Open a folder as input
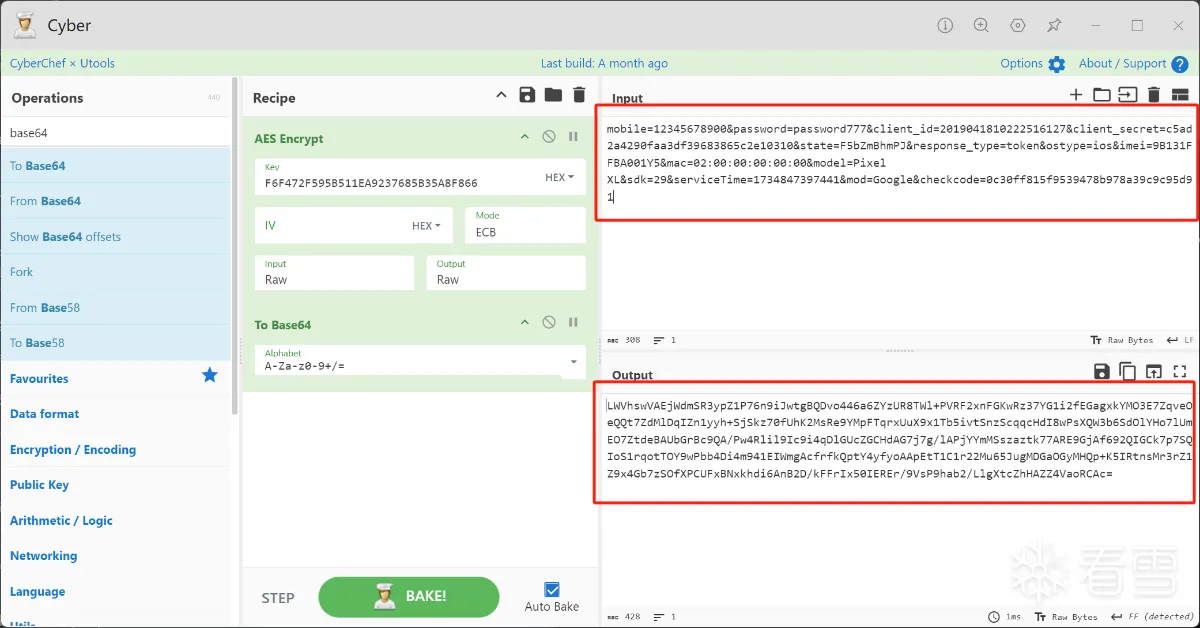 1102,95
